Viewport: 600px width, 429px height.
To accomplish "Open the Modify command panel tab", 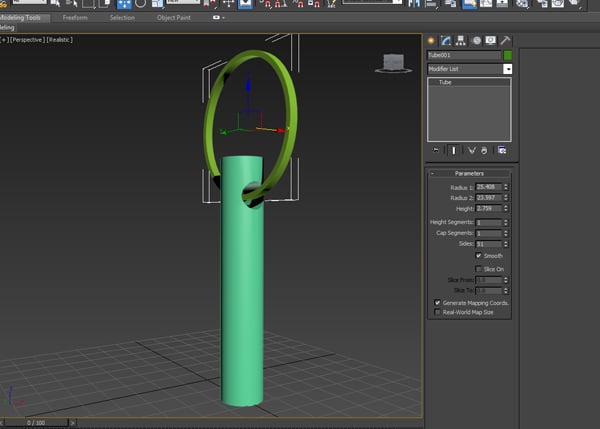I will tap(446, 41).
